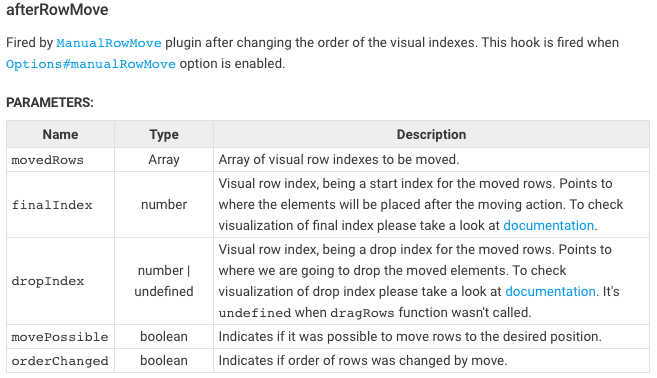
Task: Click the movedRows description text
Action: coord(339,160)
